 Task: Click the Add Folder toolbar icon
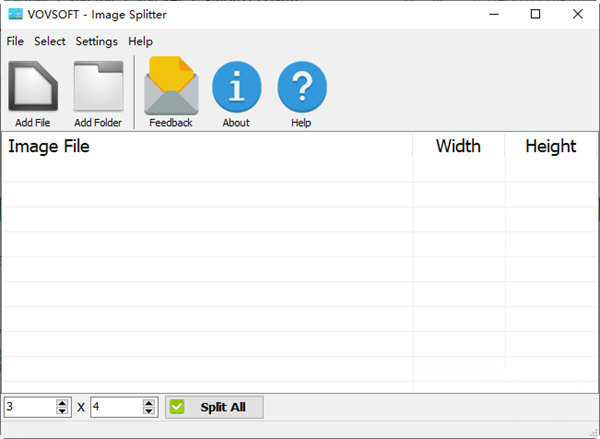[x=98, y=86]
